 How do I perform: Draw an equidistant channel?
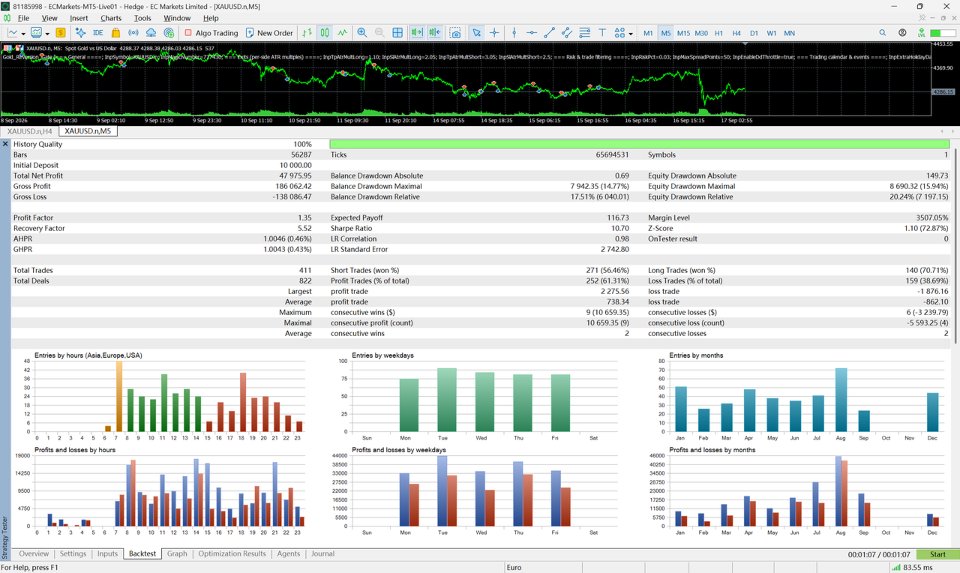point(567,32)
